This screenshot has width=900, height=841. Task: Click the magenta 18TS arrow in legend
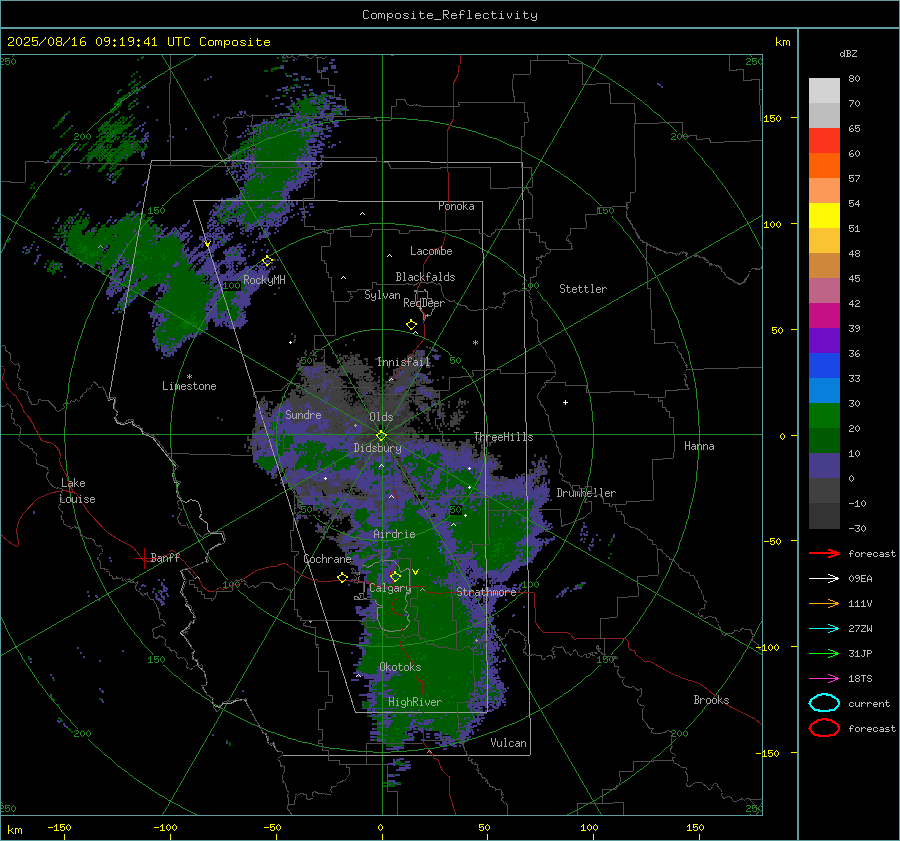coord(824,679)
